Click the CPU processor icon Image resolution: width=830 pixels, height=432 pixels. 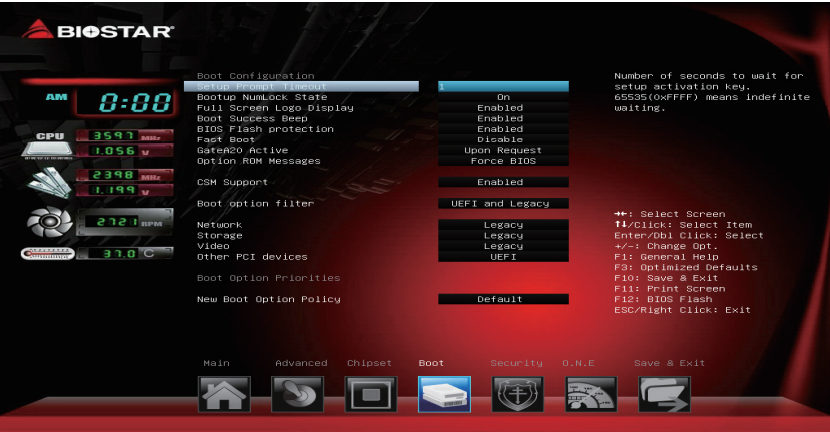pyautogui.click(x=48, y=145)
